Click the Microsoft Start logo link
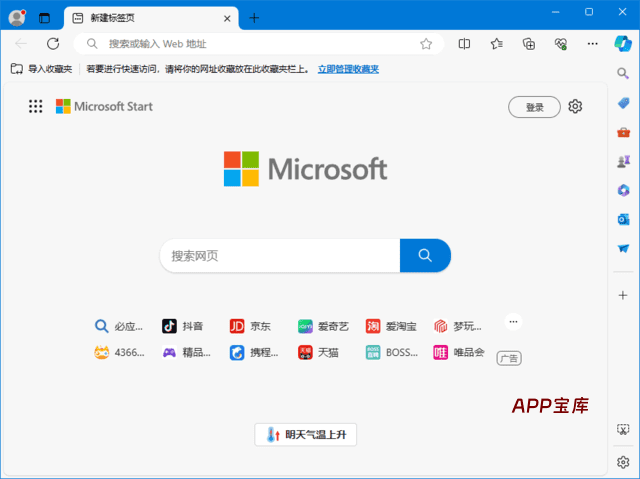 tap(104, 106)
